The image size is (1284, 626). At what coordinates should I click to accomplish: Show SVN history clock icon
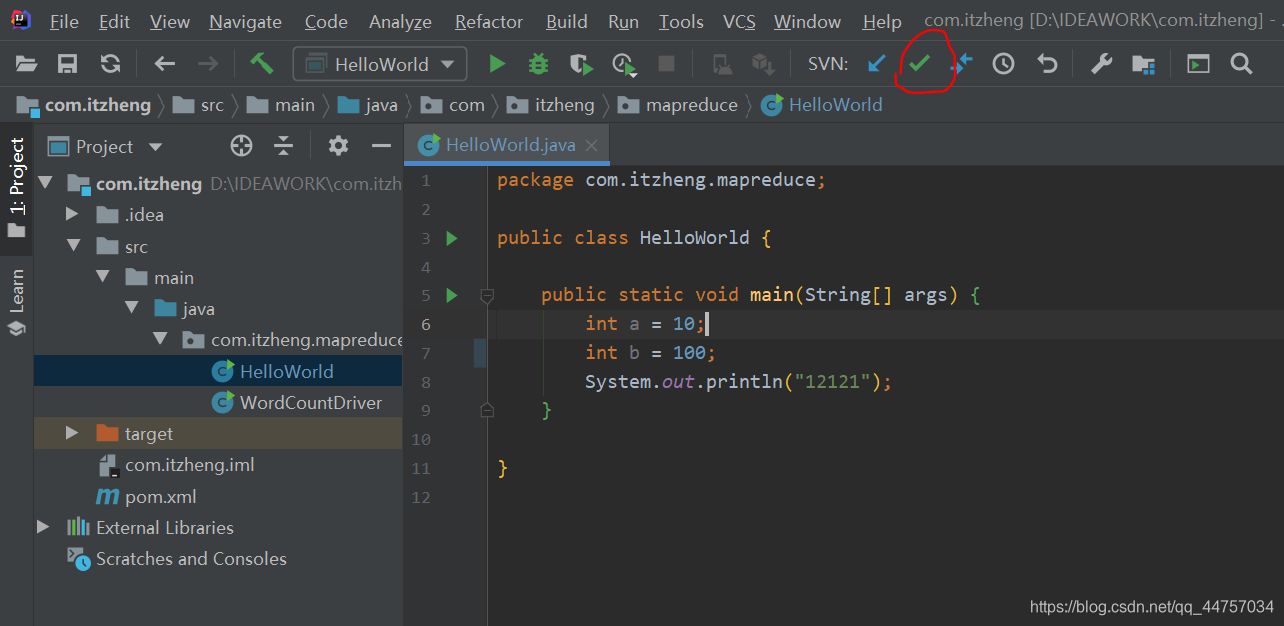point(1003,64)
